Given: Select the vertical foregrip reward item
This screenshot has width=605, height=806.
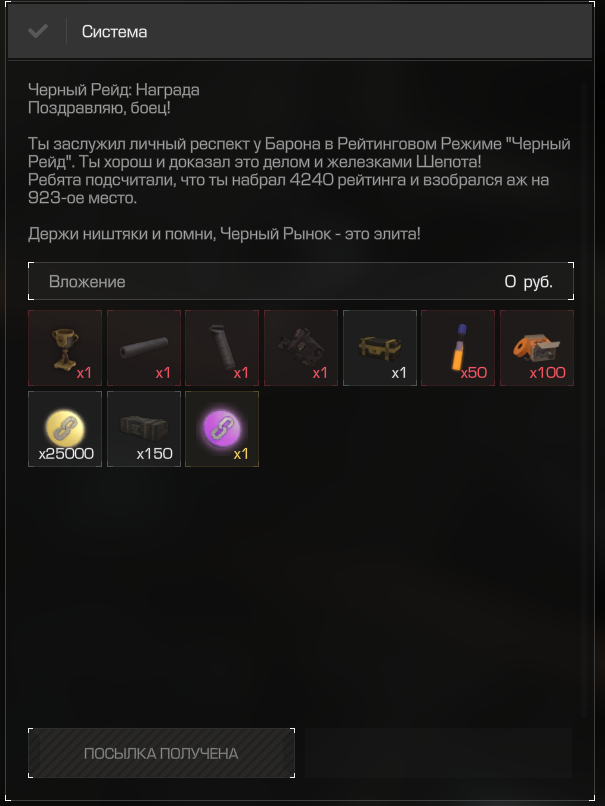Looking at the screenshot, I should pos(222,347).
